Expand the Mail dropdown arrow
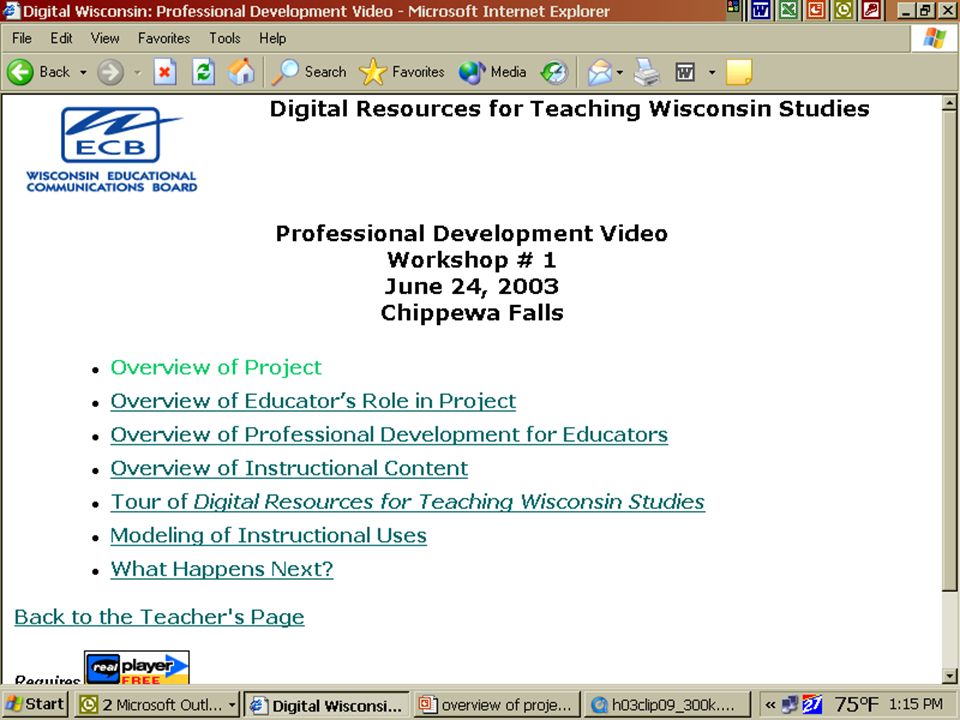The image size is (960, 720). [x=620, y=72]
